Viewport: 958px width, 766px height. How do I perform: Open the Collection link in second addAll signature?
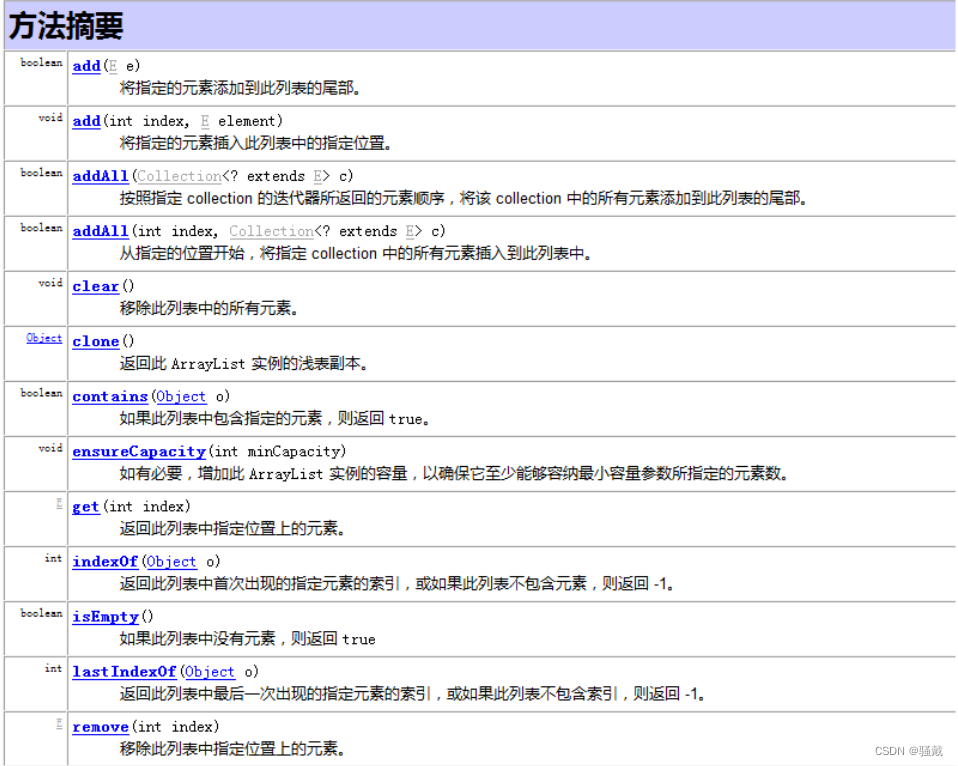click(x=271, y=231)
